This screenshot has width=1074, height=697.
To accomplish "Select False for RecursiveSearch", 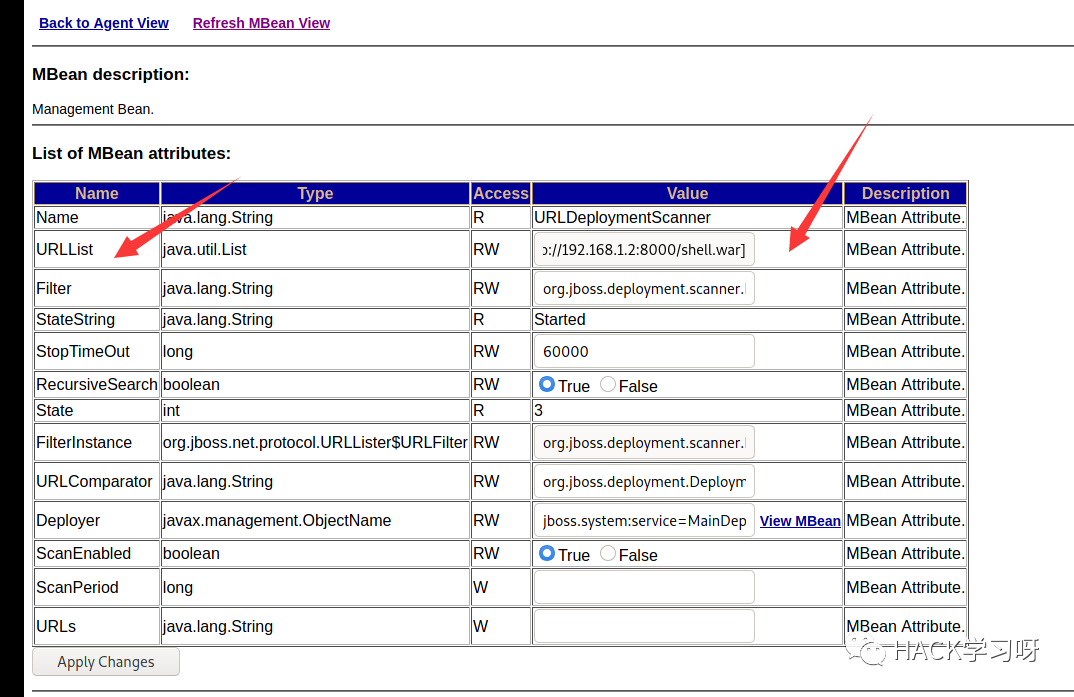I will [x=608, y=385].
